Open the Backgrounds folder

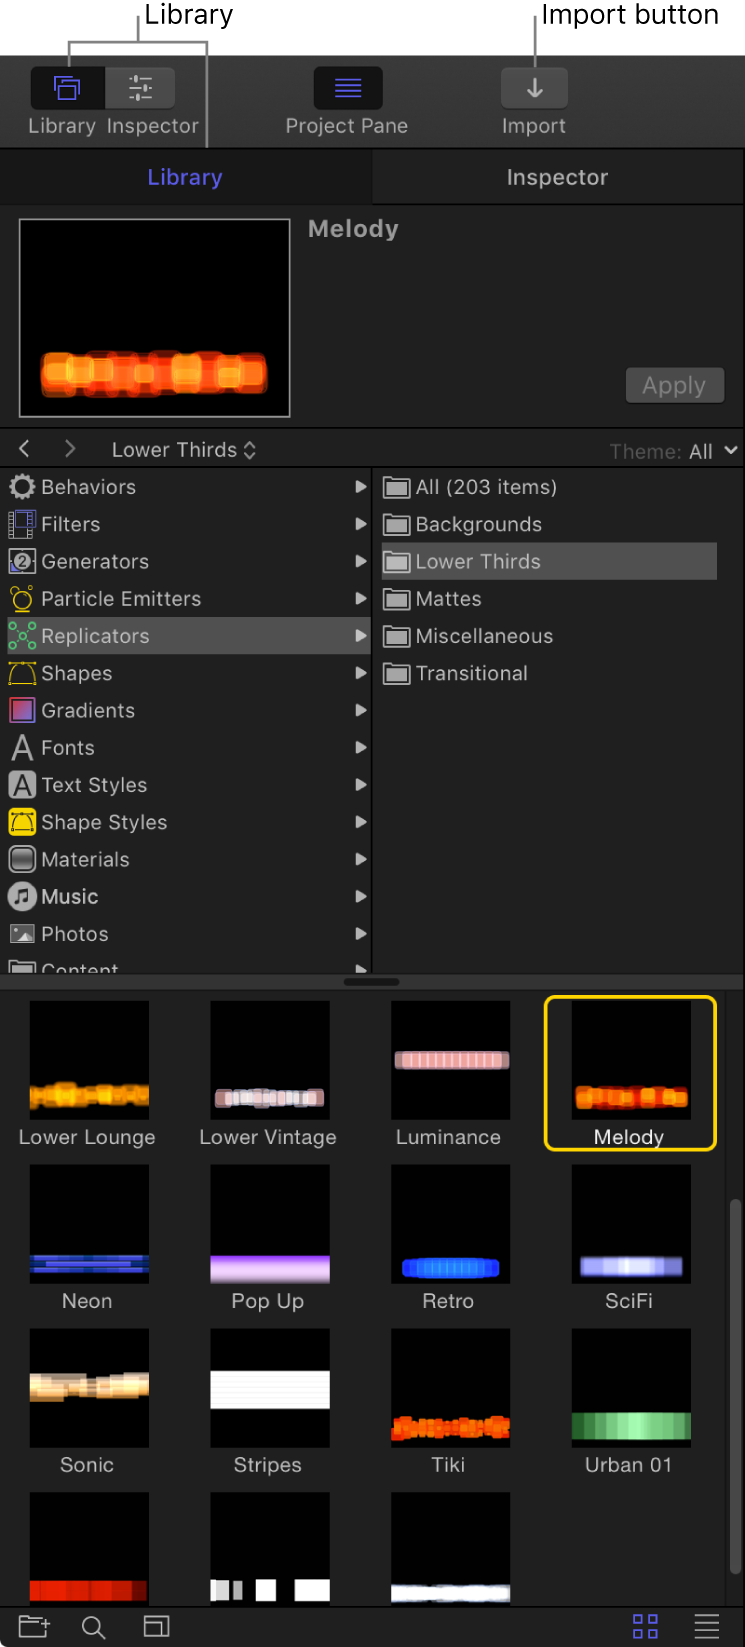point(478,525)
